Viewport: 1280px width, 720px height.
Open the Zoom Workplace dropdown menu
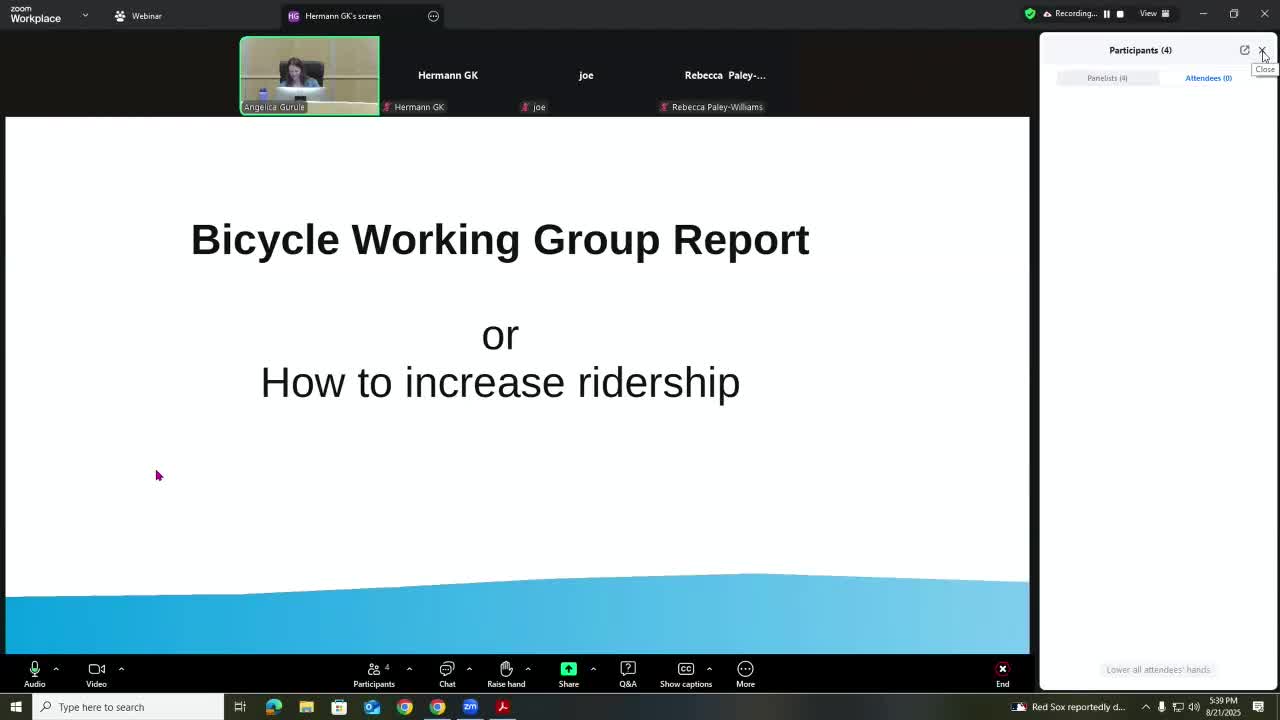click(85, 15)
